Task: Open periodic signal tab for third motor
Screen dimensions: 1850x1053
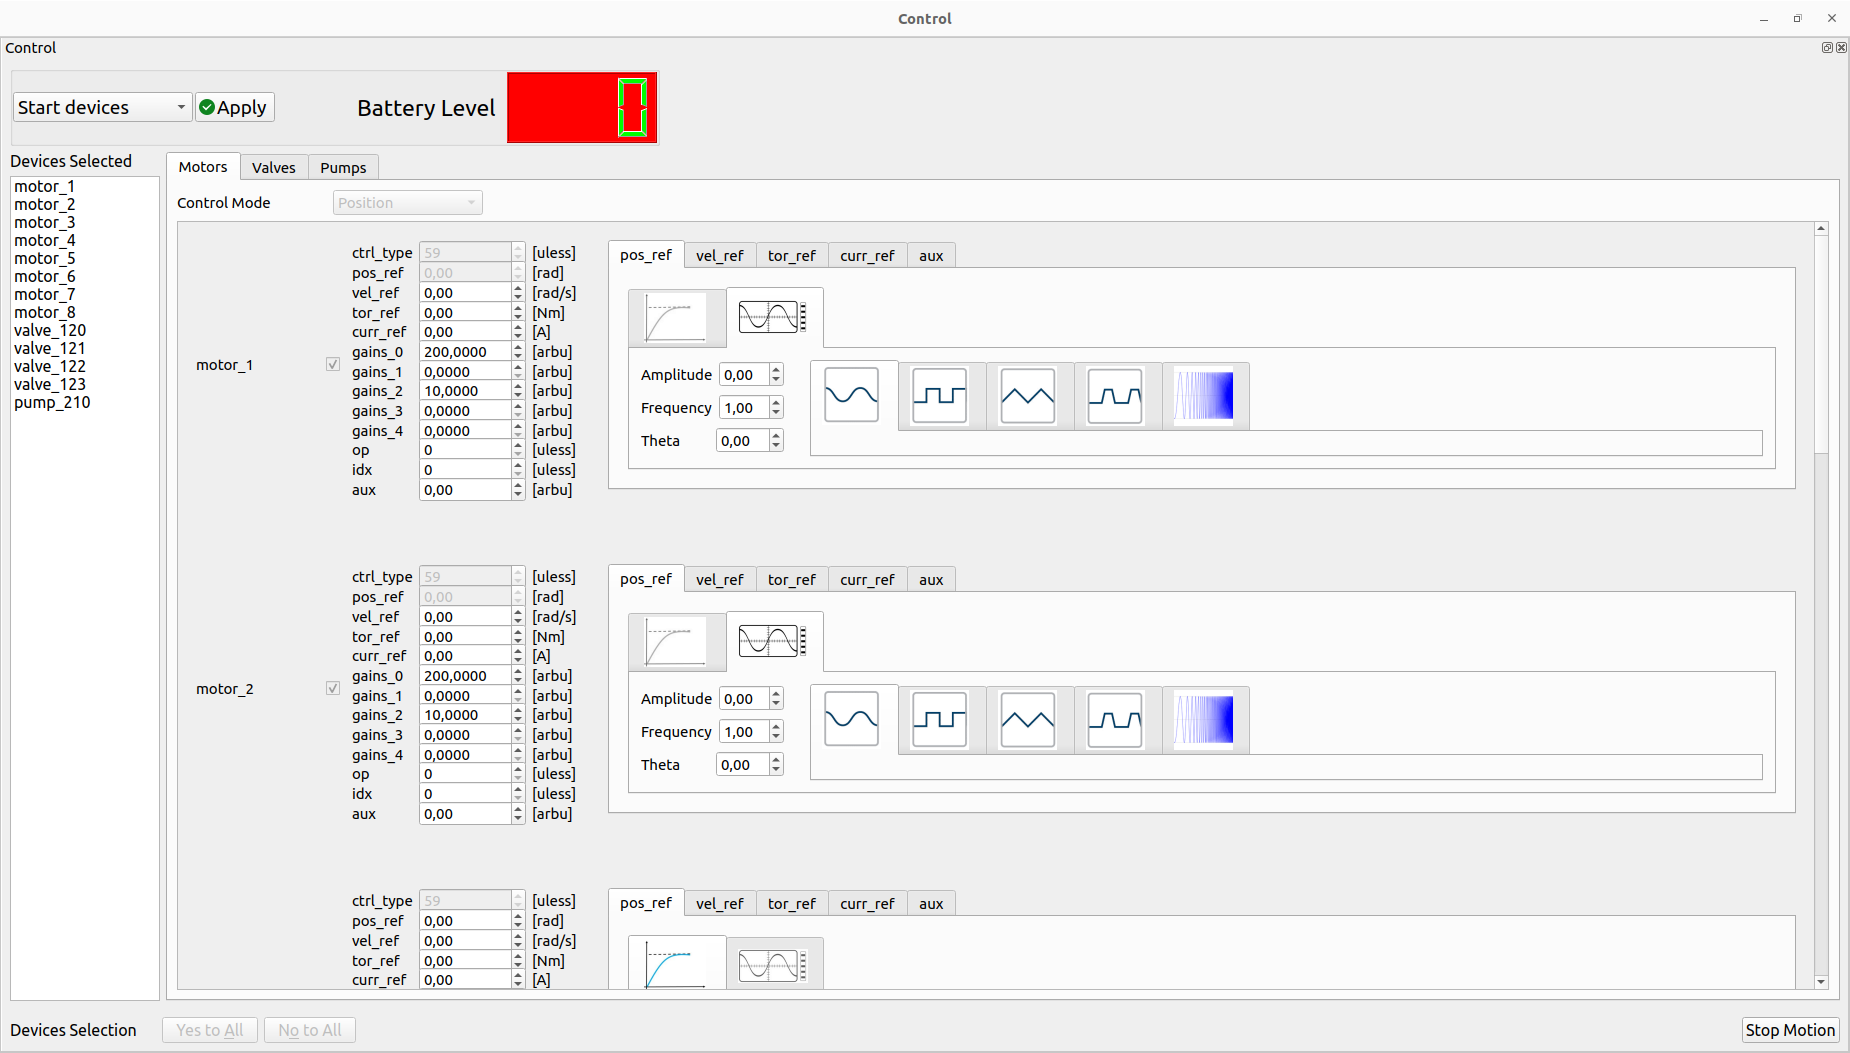Action: pyautogui.click(x=774, y=965)
